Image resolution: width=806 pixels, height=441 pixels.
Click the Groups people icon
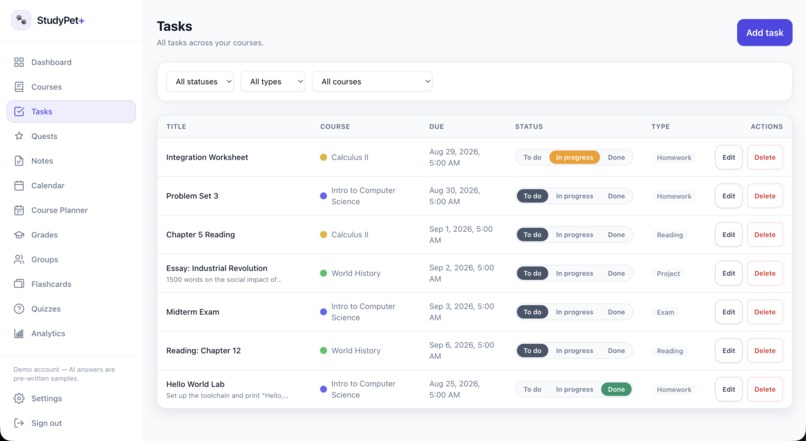pos(19,260)
